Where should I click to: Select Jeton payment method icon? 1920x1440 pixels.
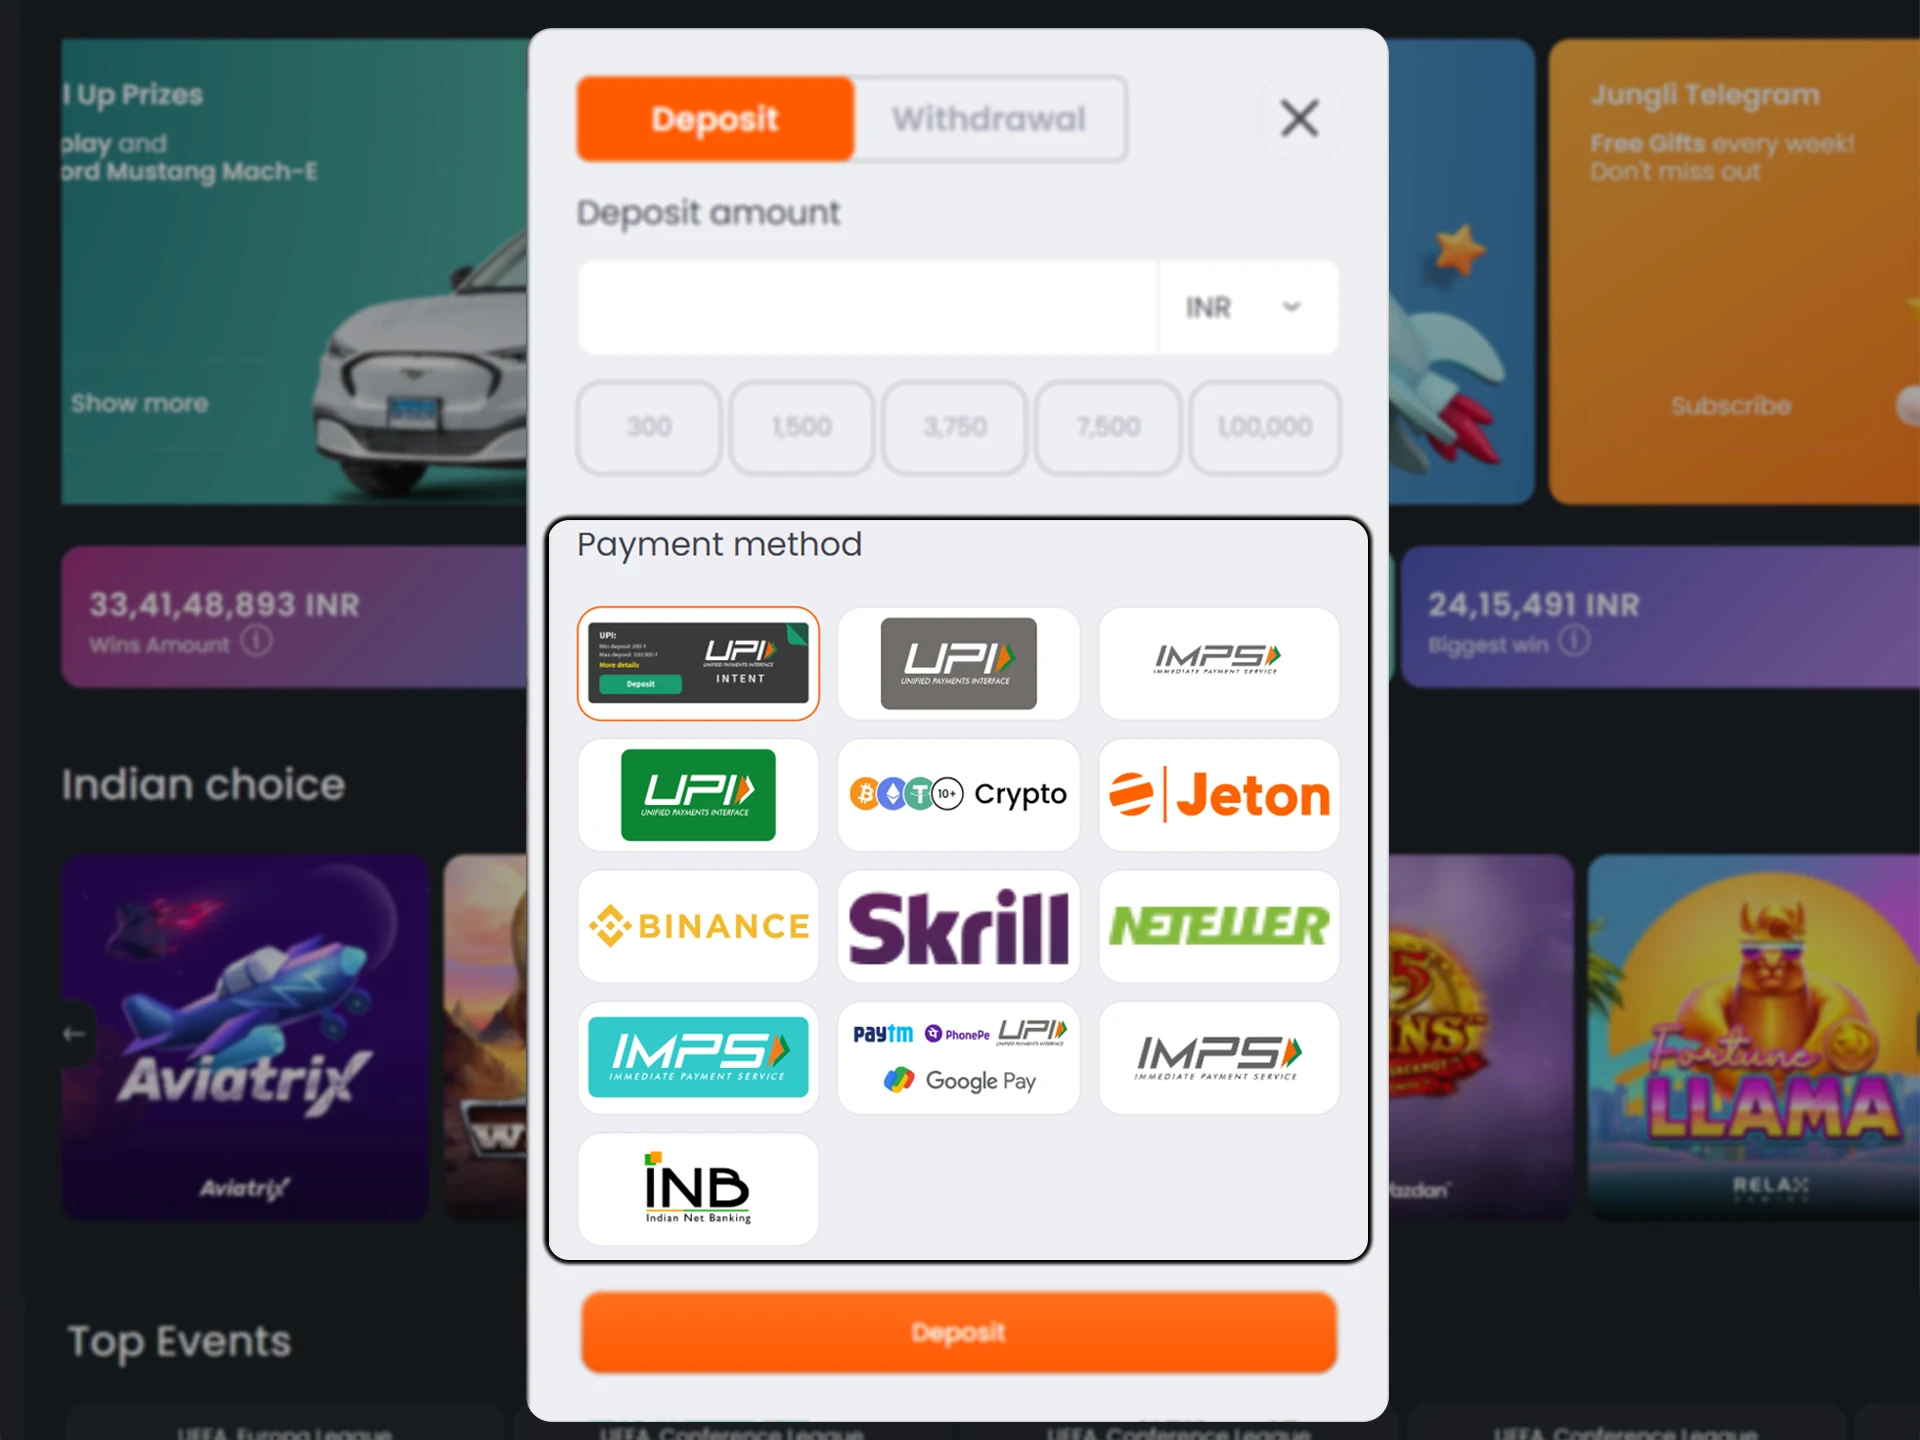click(x=1217, y=793)
